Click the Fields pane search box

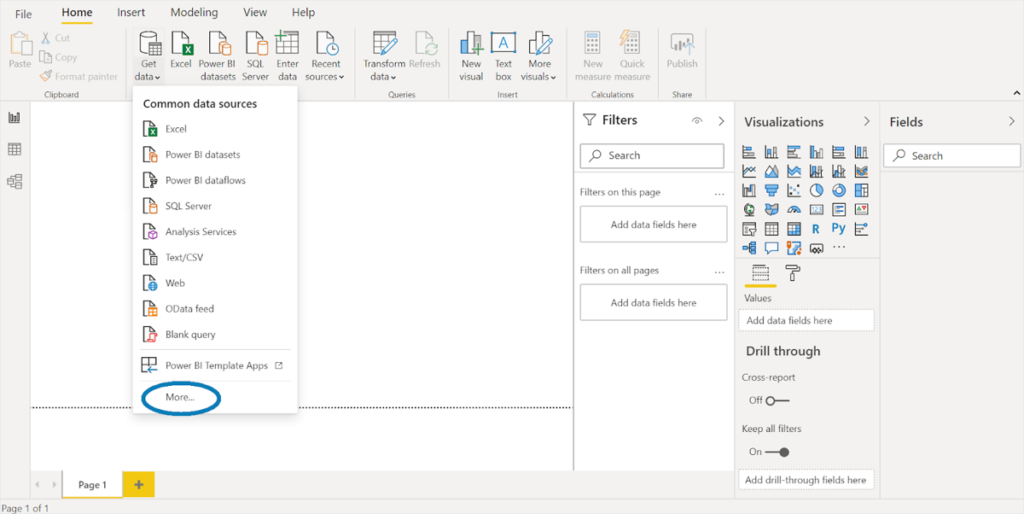coord(951,156)
